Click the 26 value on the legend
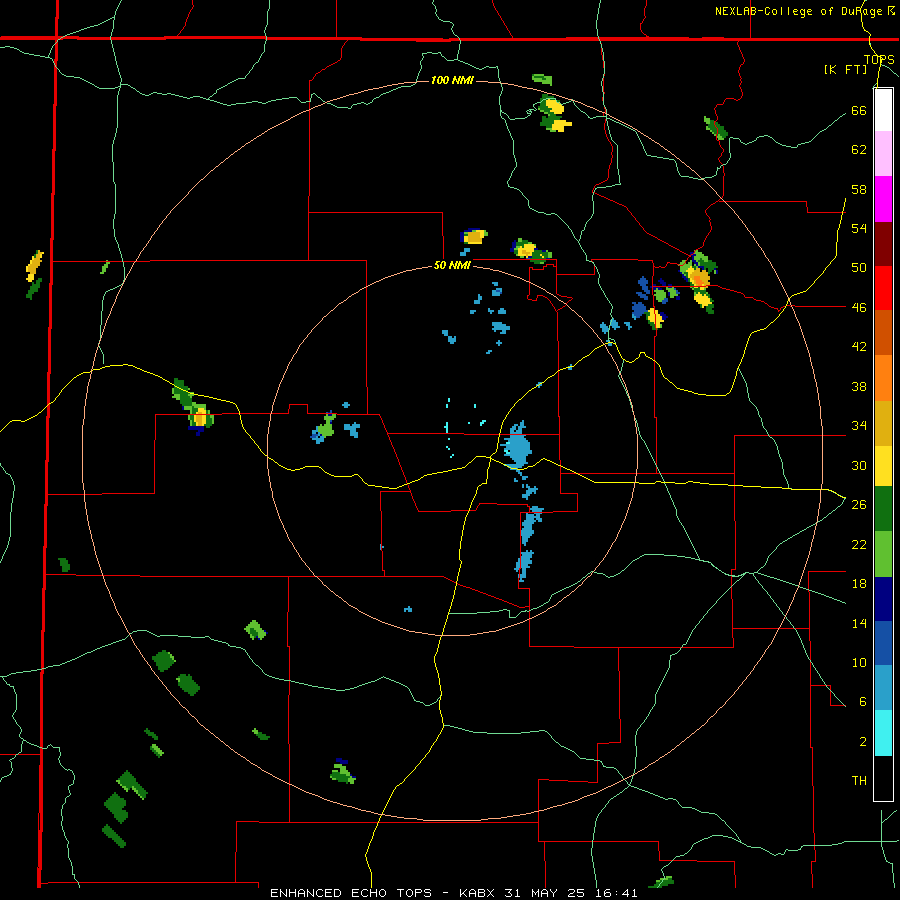This screenshot has height=900, width=900. click(859, 505)
